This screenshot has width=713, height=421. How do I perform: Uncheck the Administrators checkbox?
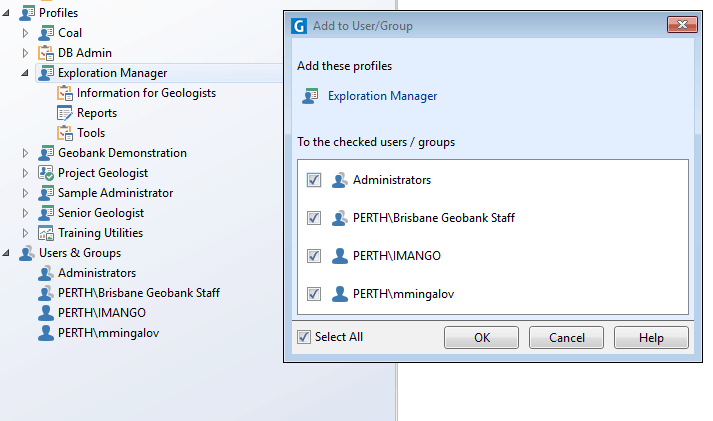314,180
